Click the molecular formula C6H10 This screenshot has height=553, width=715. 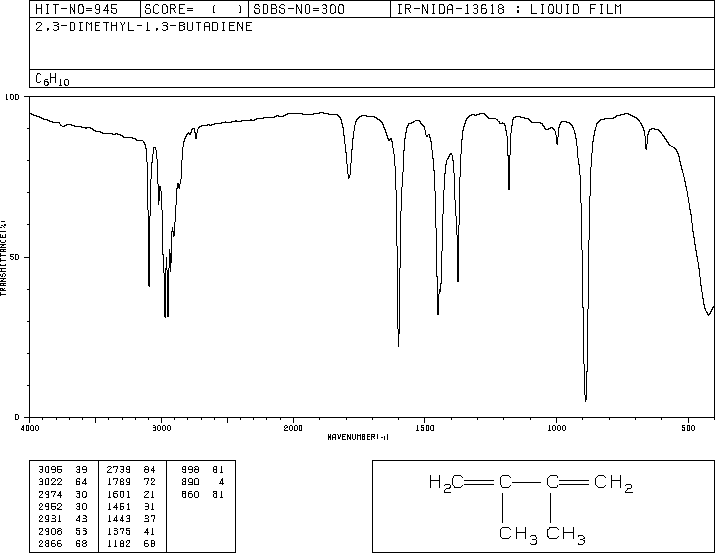point(52,79)
